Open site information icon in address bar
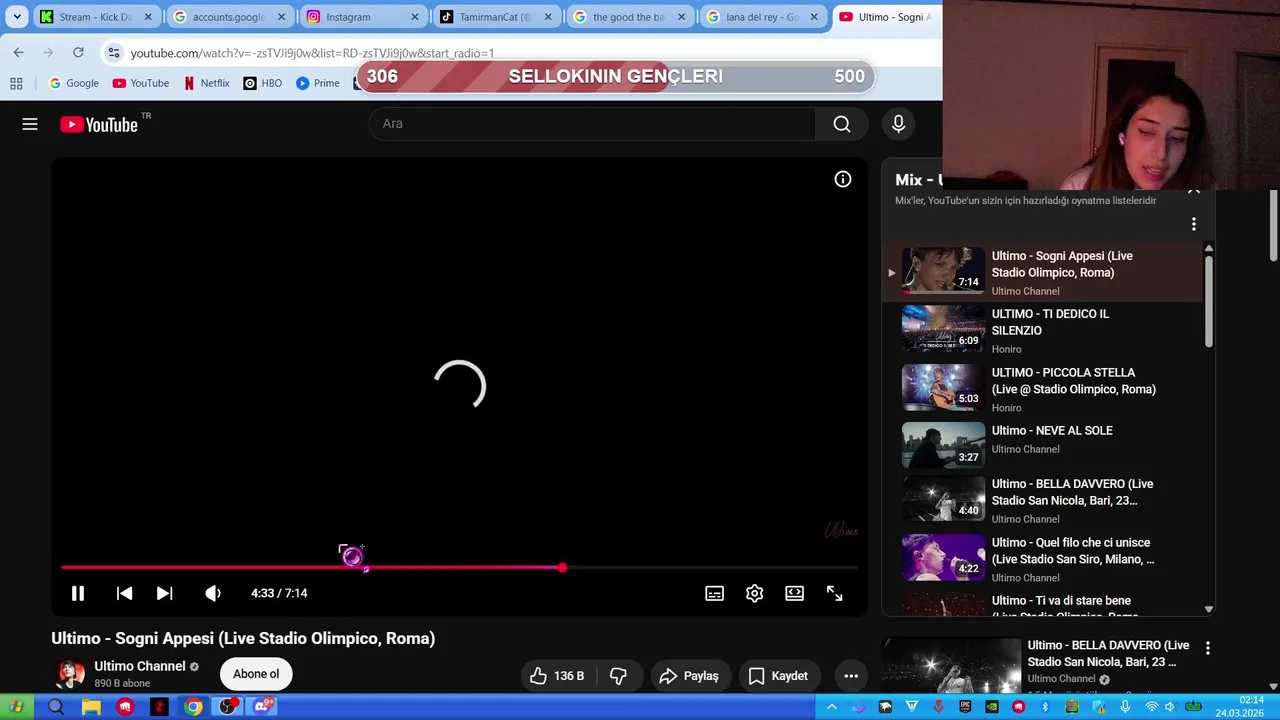Screen dimensions: 1280x720 point(114,53)
